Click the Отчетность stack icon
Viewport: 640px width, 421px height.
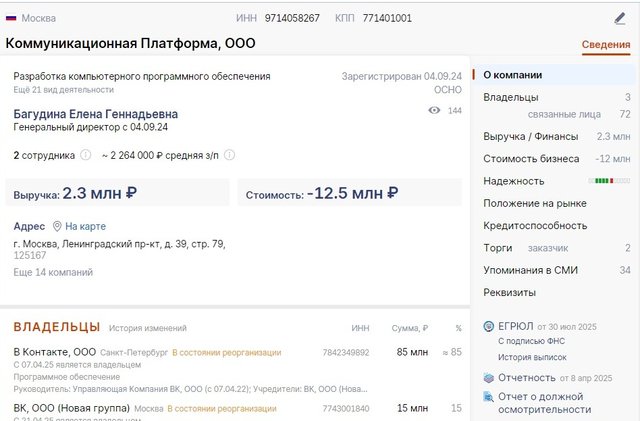(x=489, y=378)
